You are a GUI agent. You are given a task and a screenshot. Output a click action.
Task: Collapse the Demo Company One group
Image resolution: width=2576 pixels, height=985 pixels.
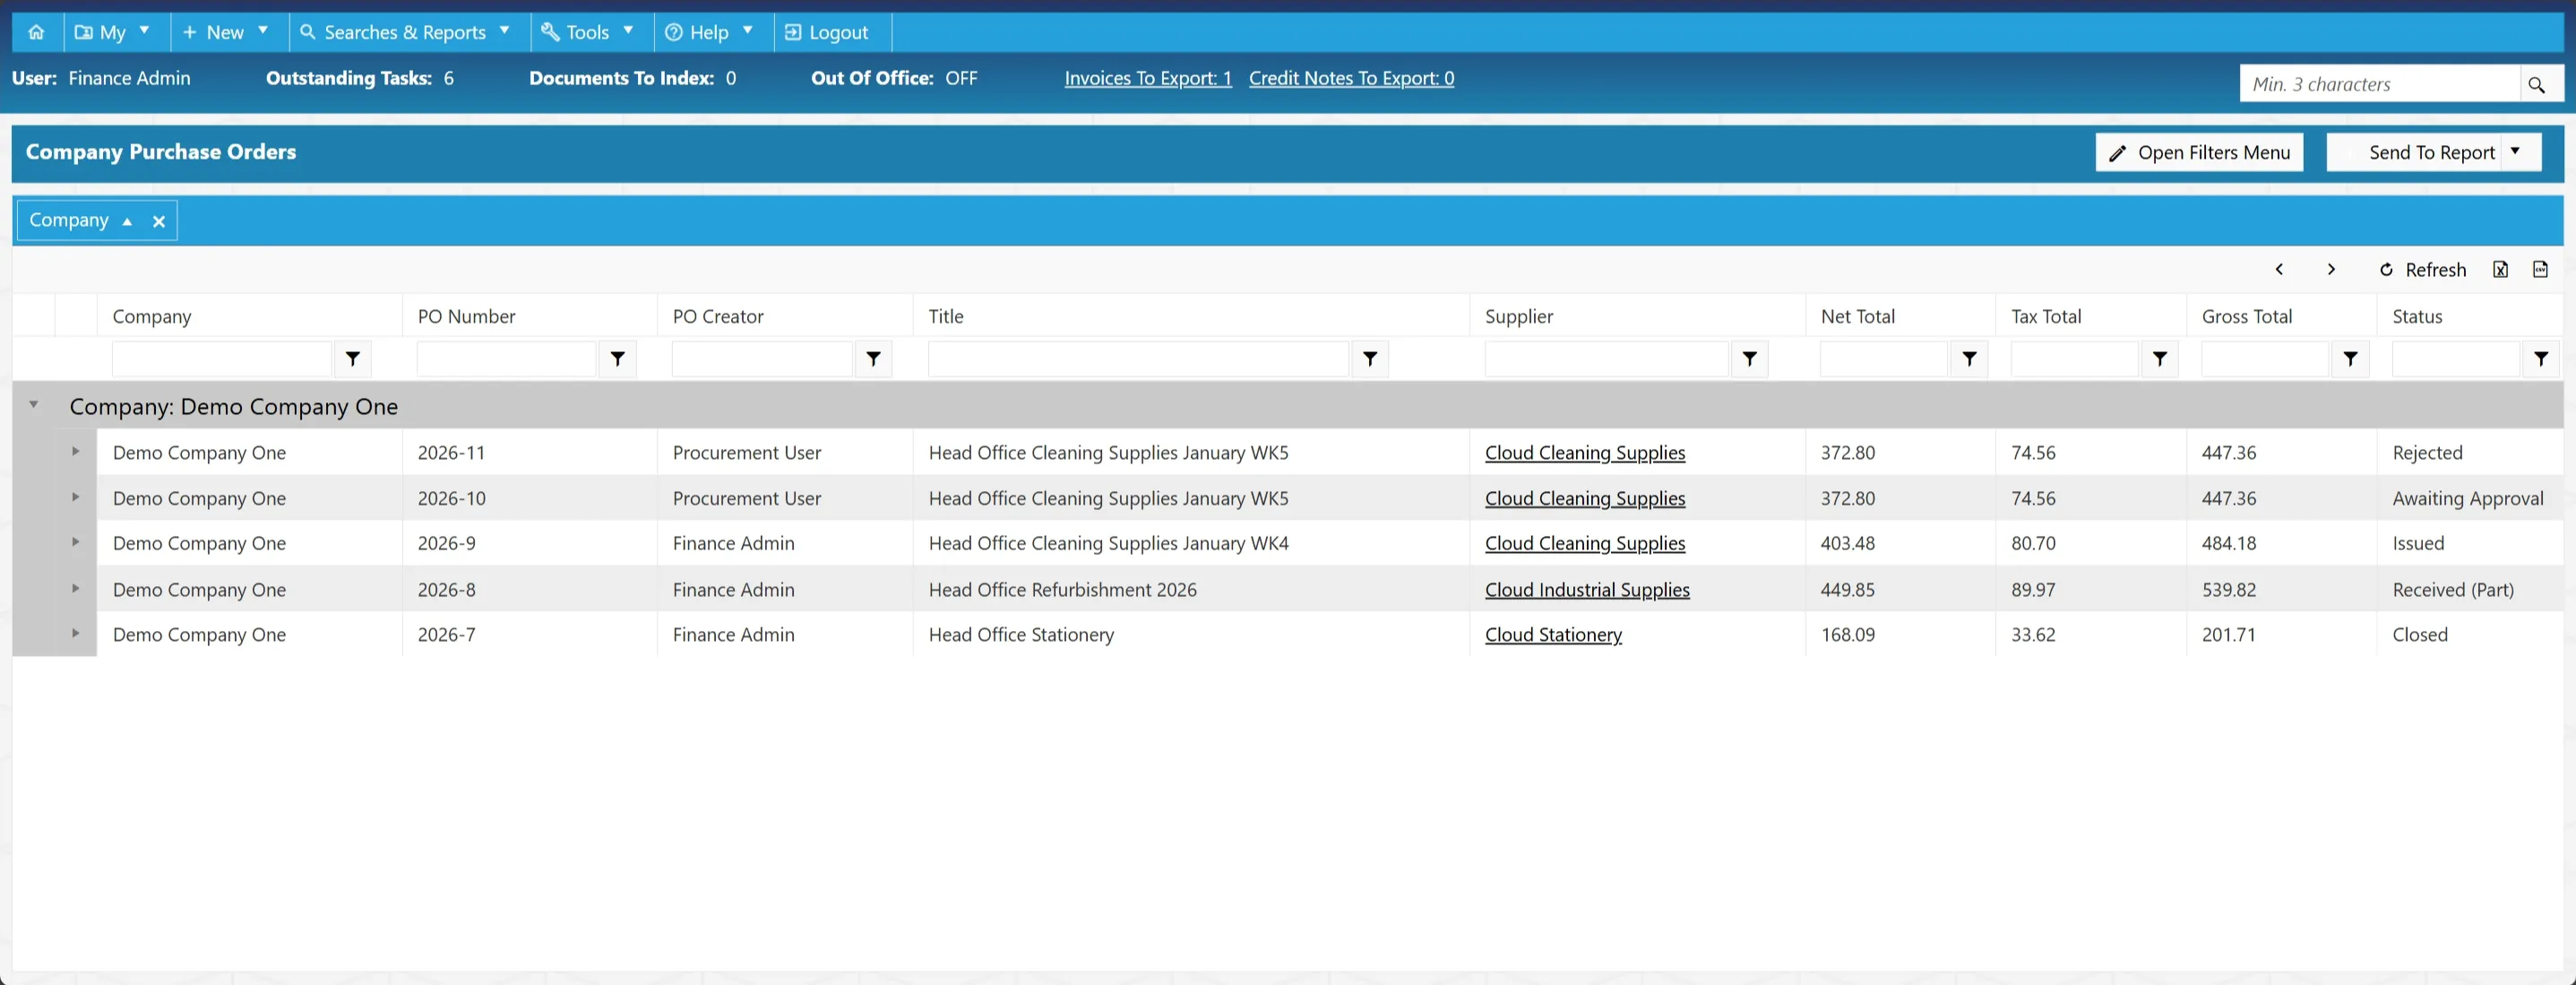[x=33, y=405]
